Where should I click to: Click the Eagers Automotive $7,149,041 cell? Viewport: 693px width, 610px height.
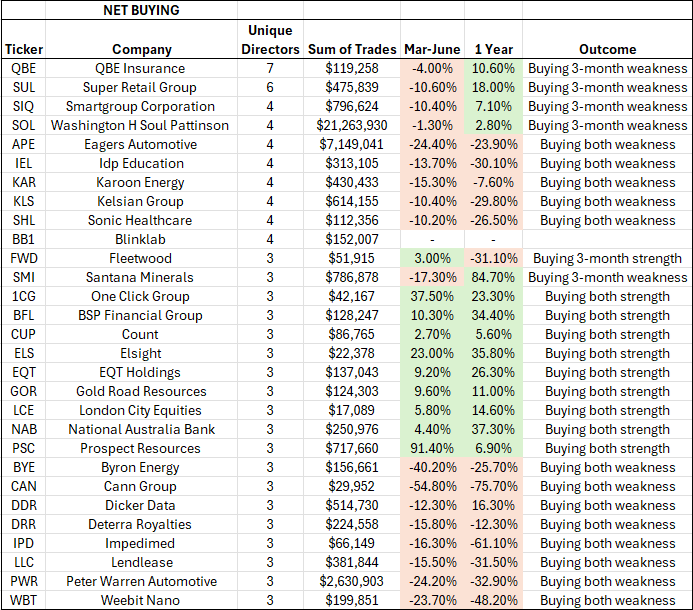pyautogui.click(x=350, y=144)
